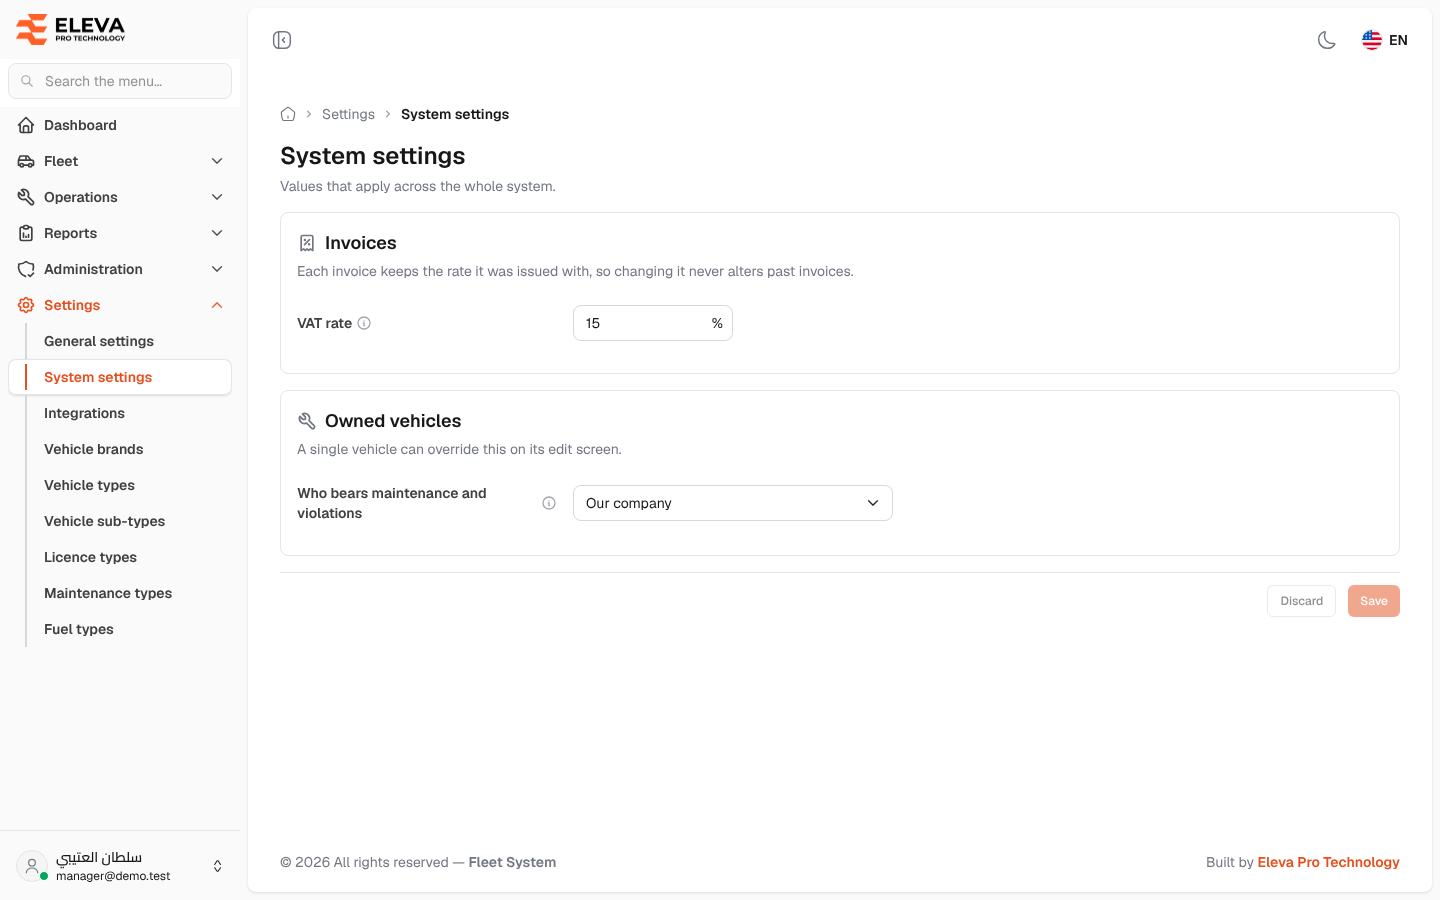The width and height of the screenshot is (1440, 900).
Task: Click the Eleva logo in sidebar
Action: tap(71, 29)
